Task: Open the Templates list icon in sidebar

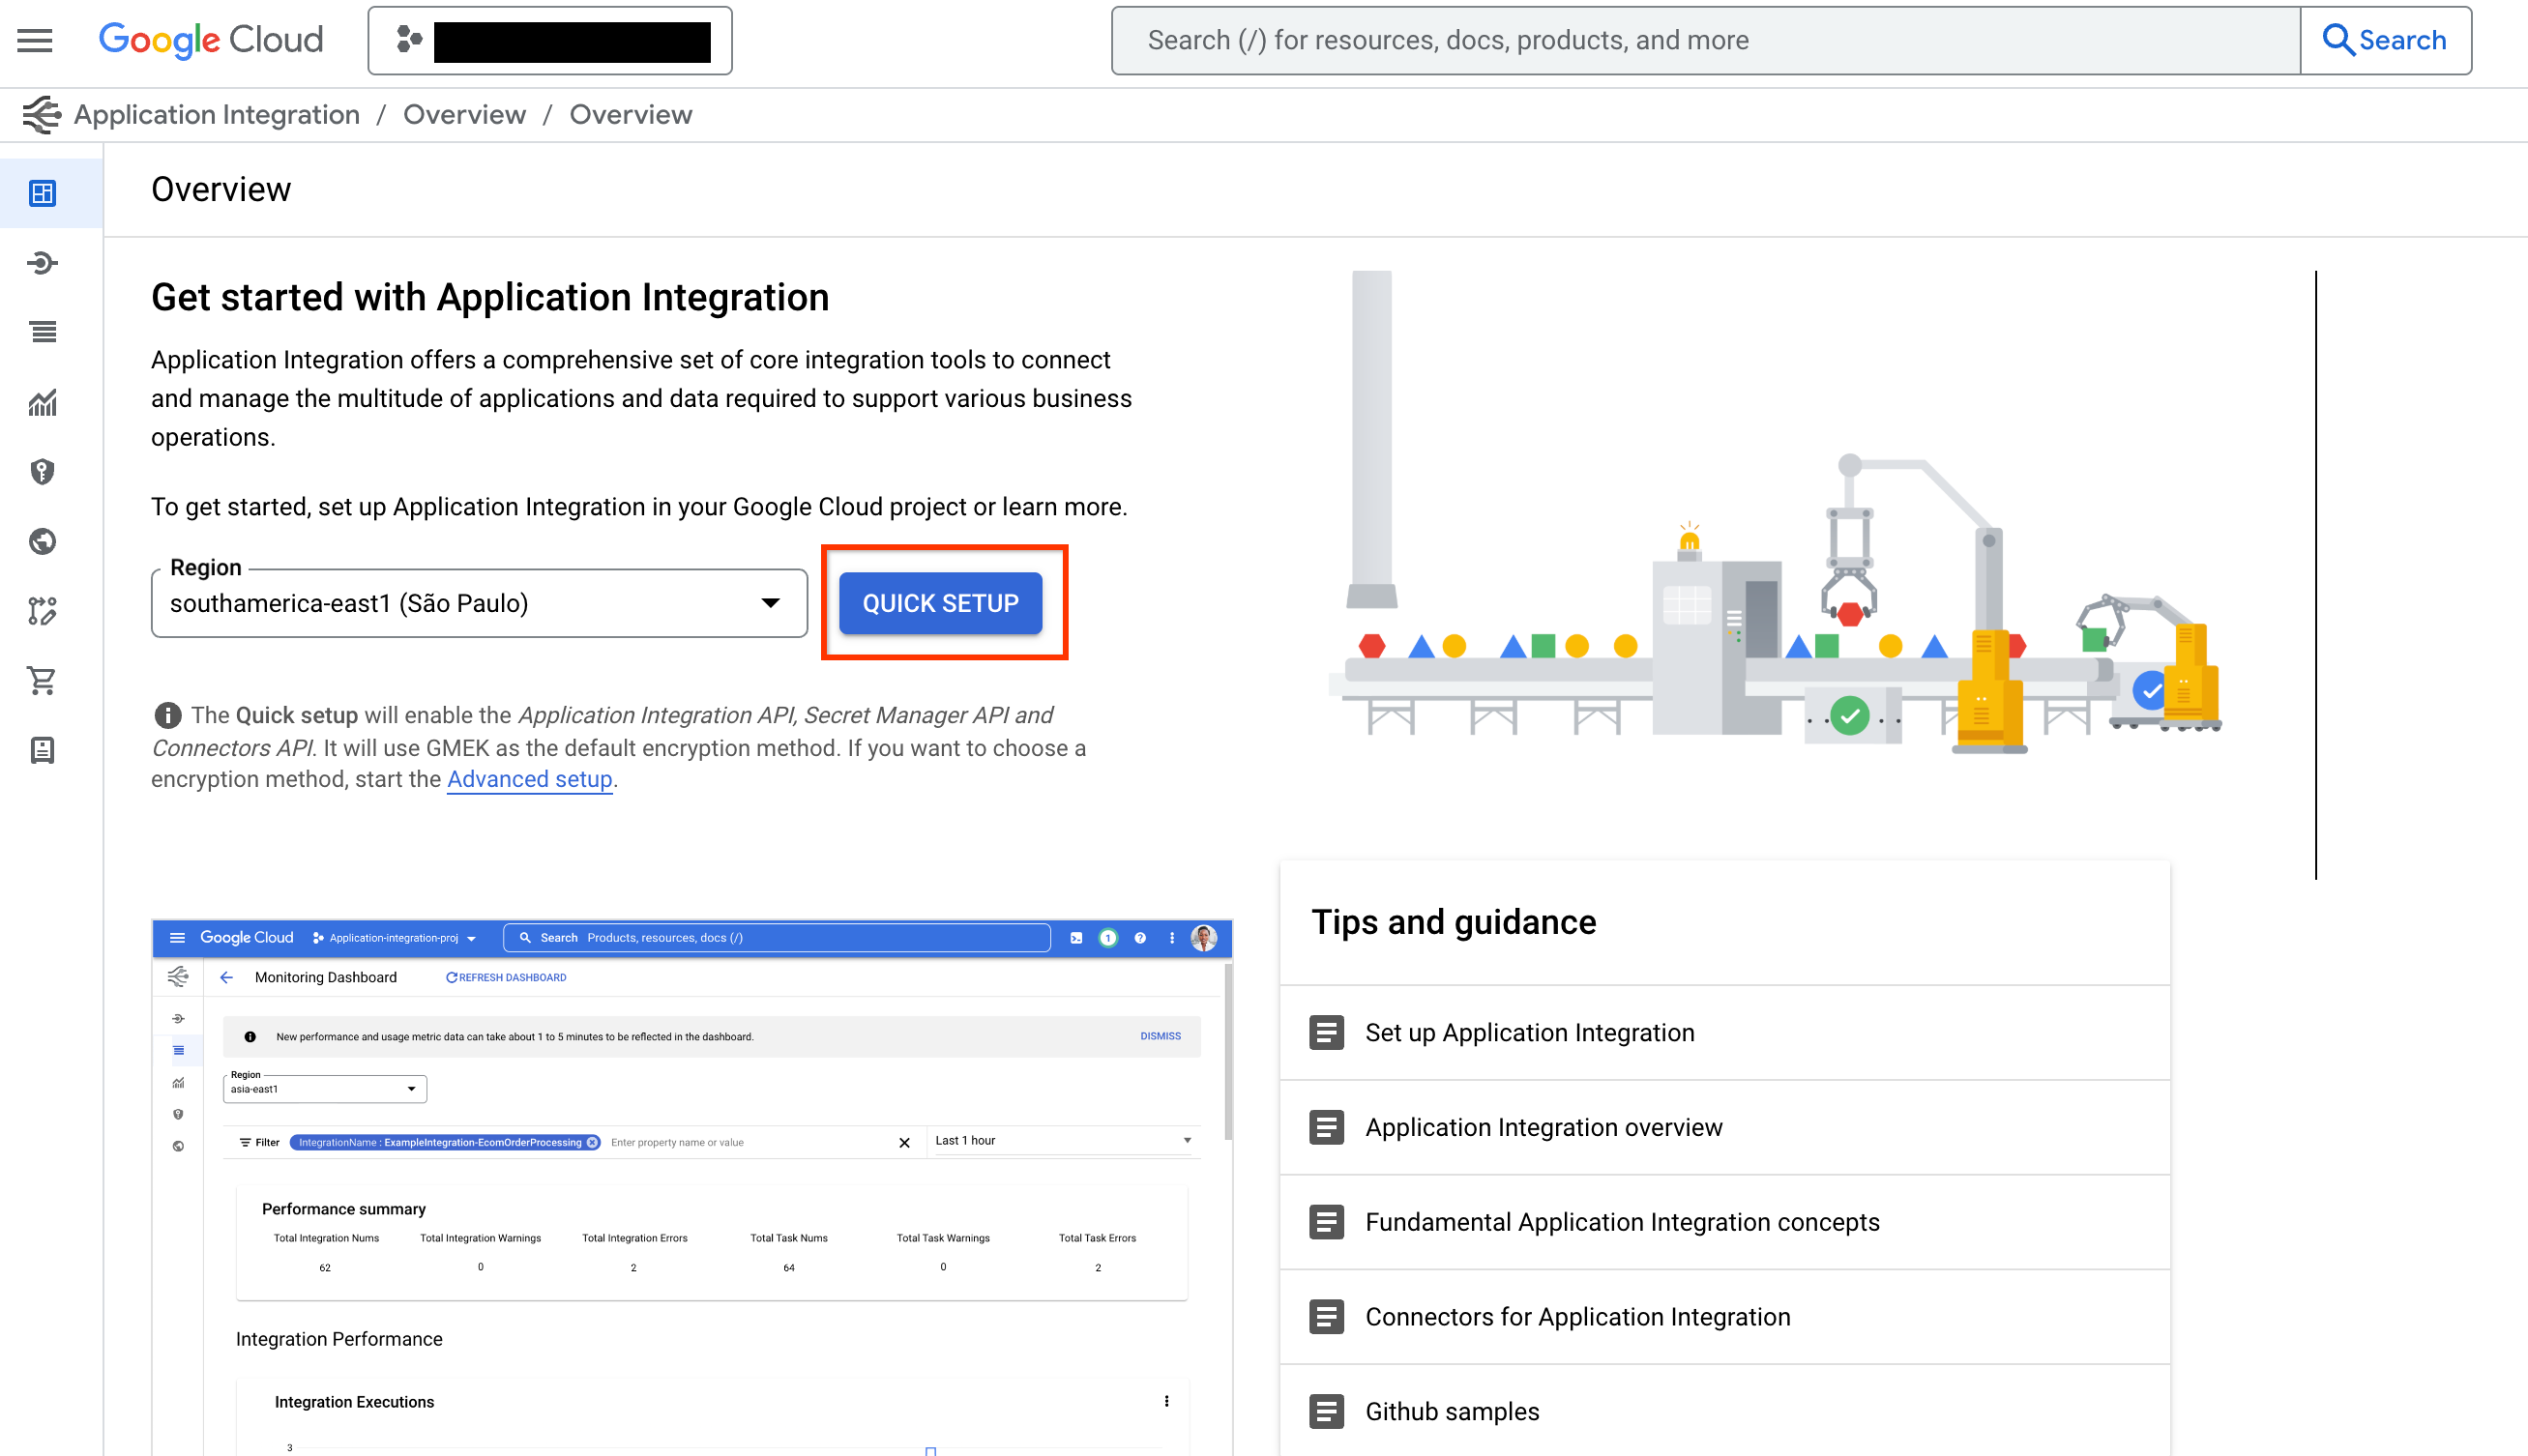Action: click(x=42, y=332)
